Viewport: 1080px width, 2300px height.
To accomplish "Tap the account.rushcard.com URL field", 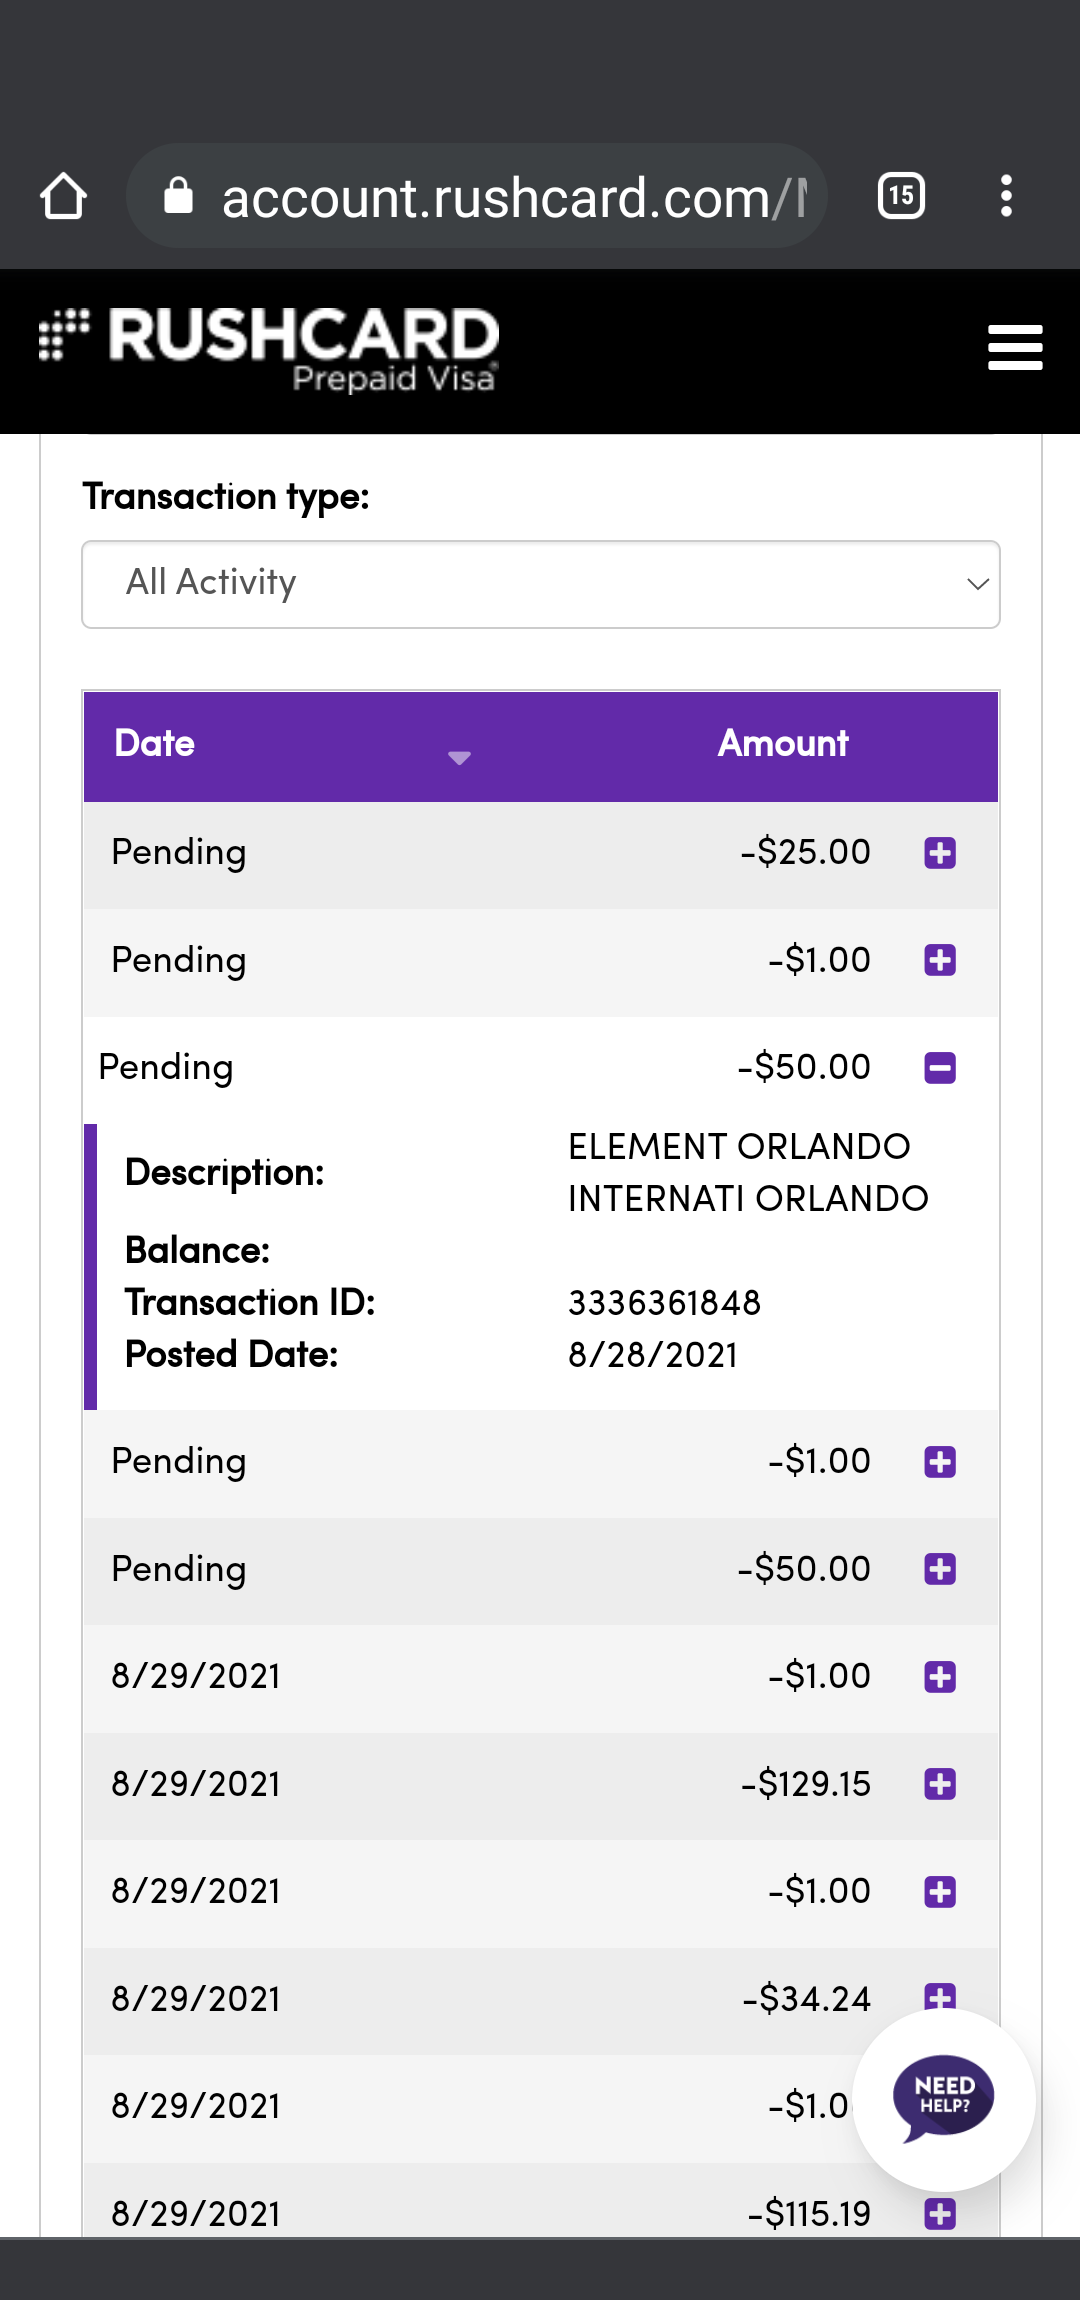I will point(510,198).
